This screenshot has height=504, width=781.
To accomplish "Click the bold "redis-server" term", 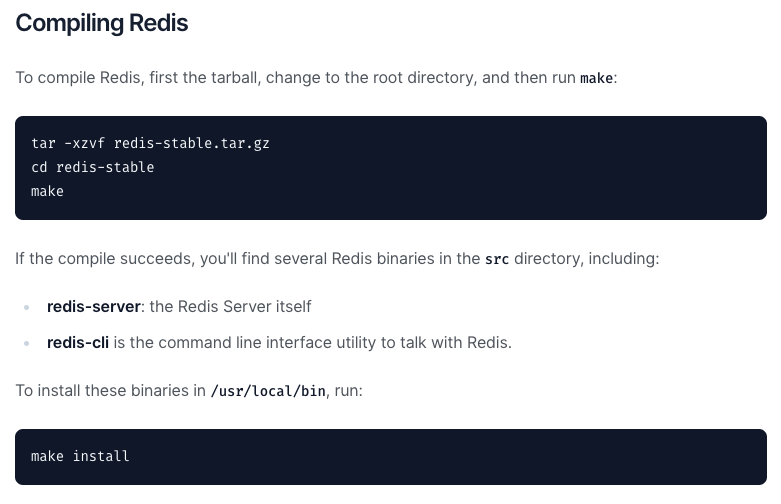I will click(93, 306).
